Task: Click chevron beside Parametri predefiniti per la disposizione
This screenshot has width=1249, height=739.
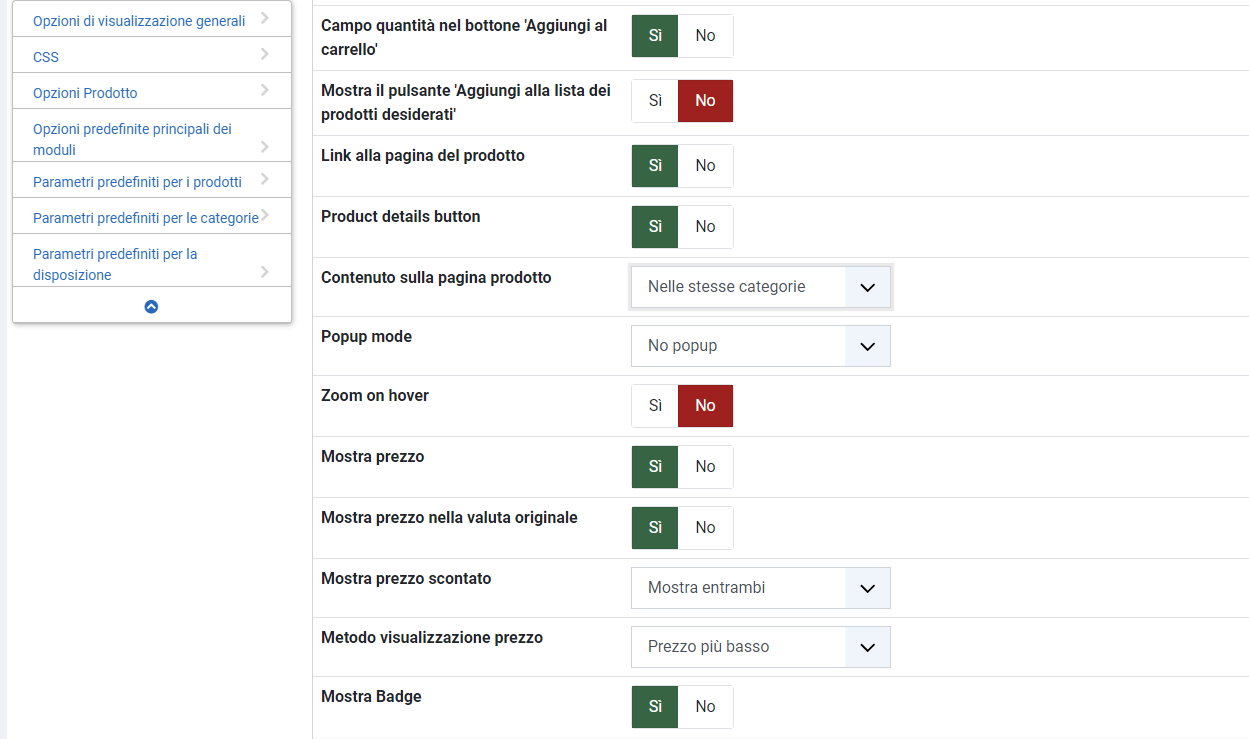Action: [264, 271]
